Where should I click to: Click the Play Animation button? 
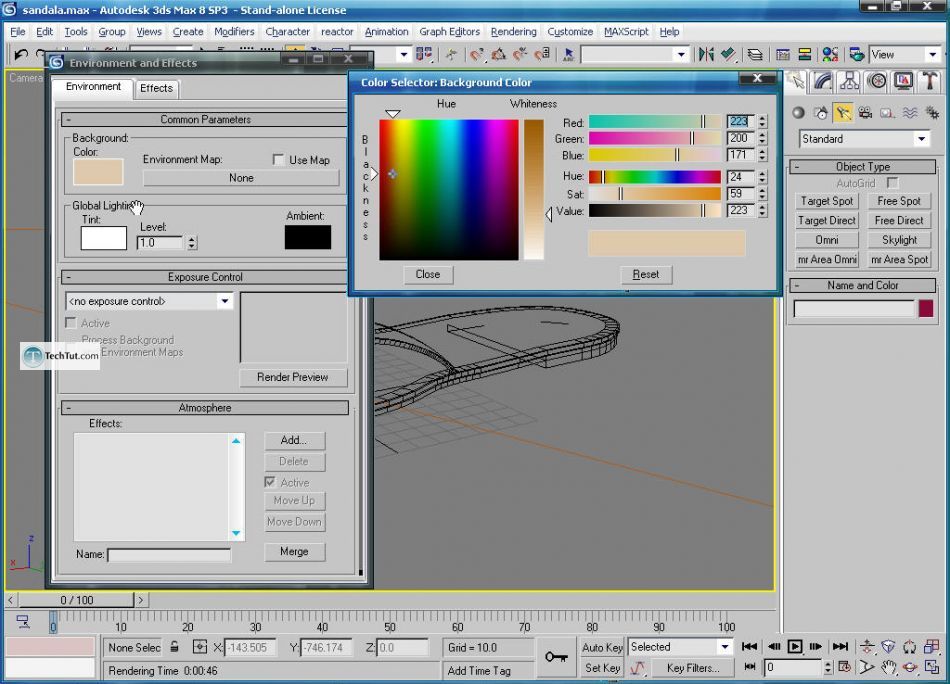pyautogui.click(x=795, y=646)
